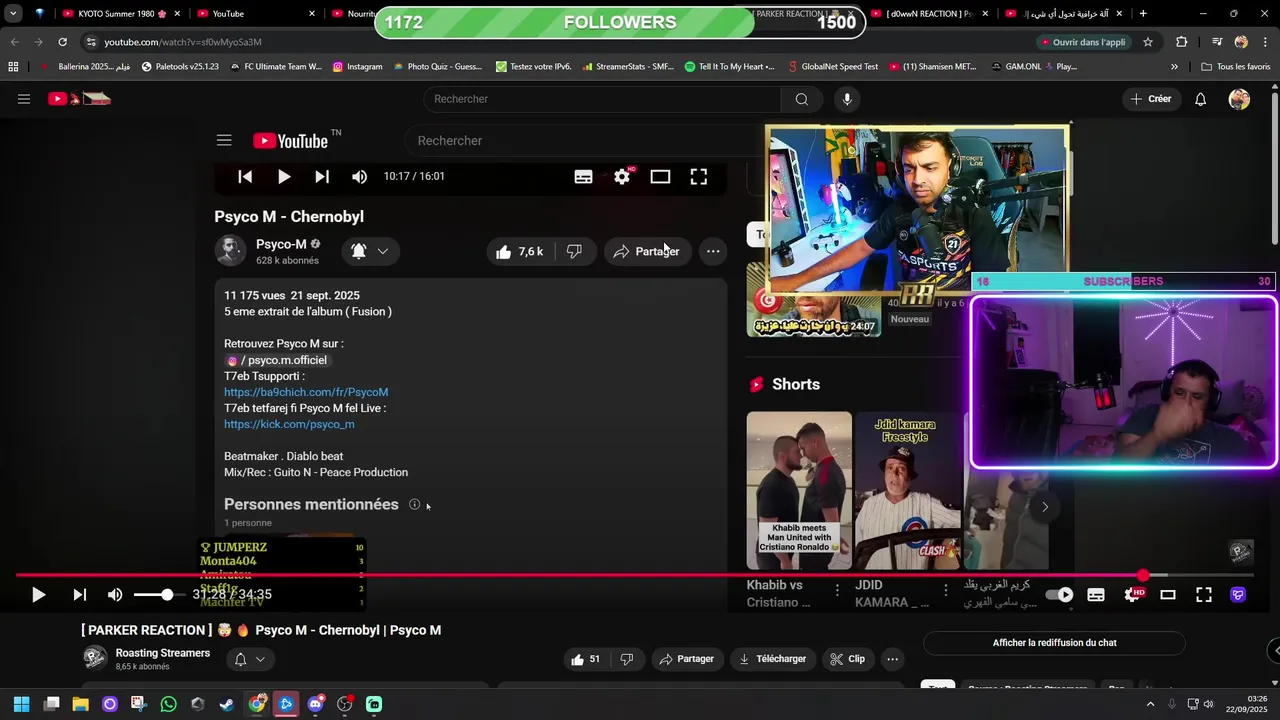This screenshot has width=1280, height=720.
Task: Click purple extension icon beside fullscreen
Action: point(1238,595)
